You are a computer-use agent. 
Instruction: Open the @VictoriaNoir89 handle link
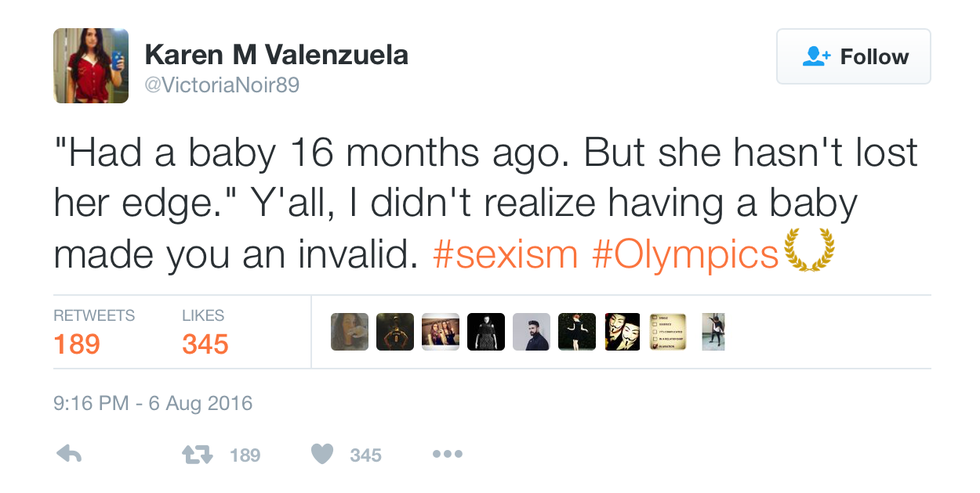click(221, 85)
